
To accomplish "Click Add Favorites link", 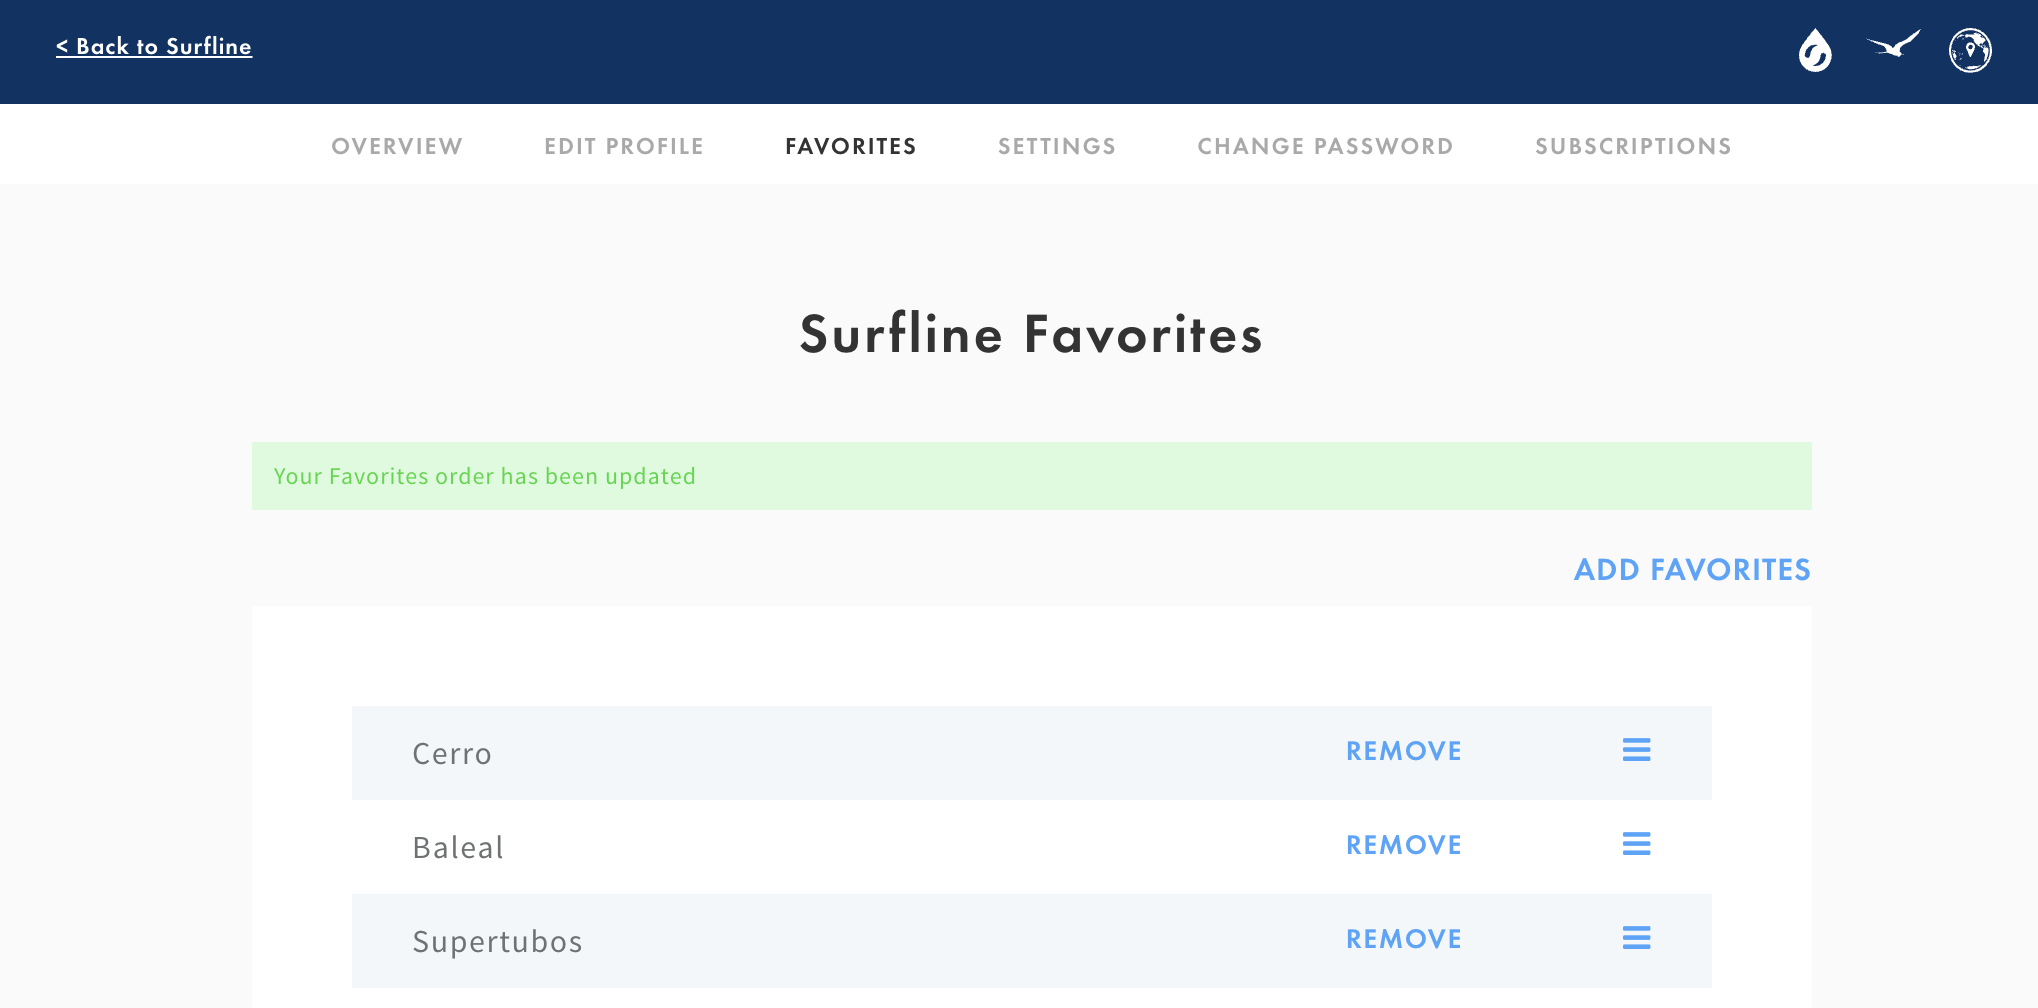I will click(x=1692, y=570).
